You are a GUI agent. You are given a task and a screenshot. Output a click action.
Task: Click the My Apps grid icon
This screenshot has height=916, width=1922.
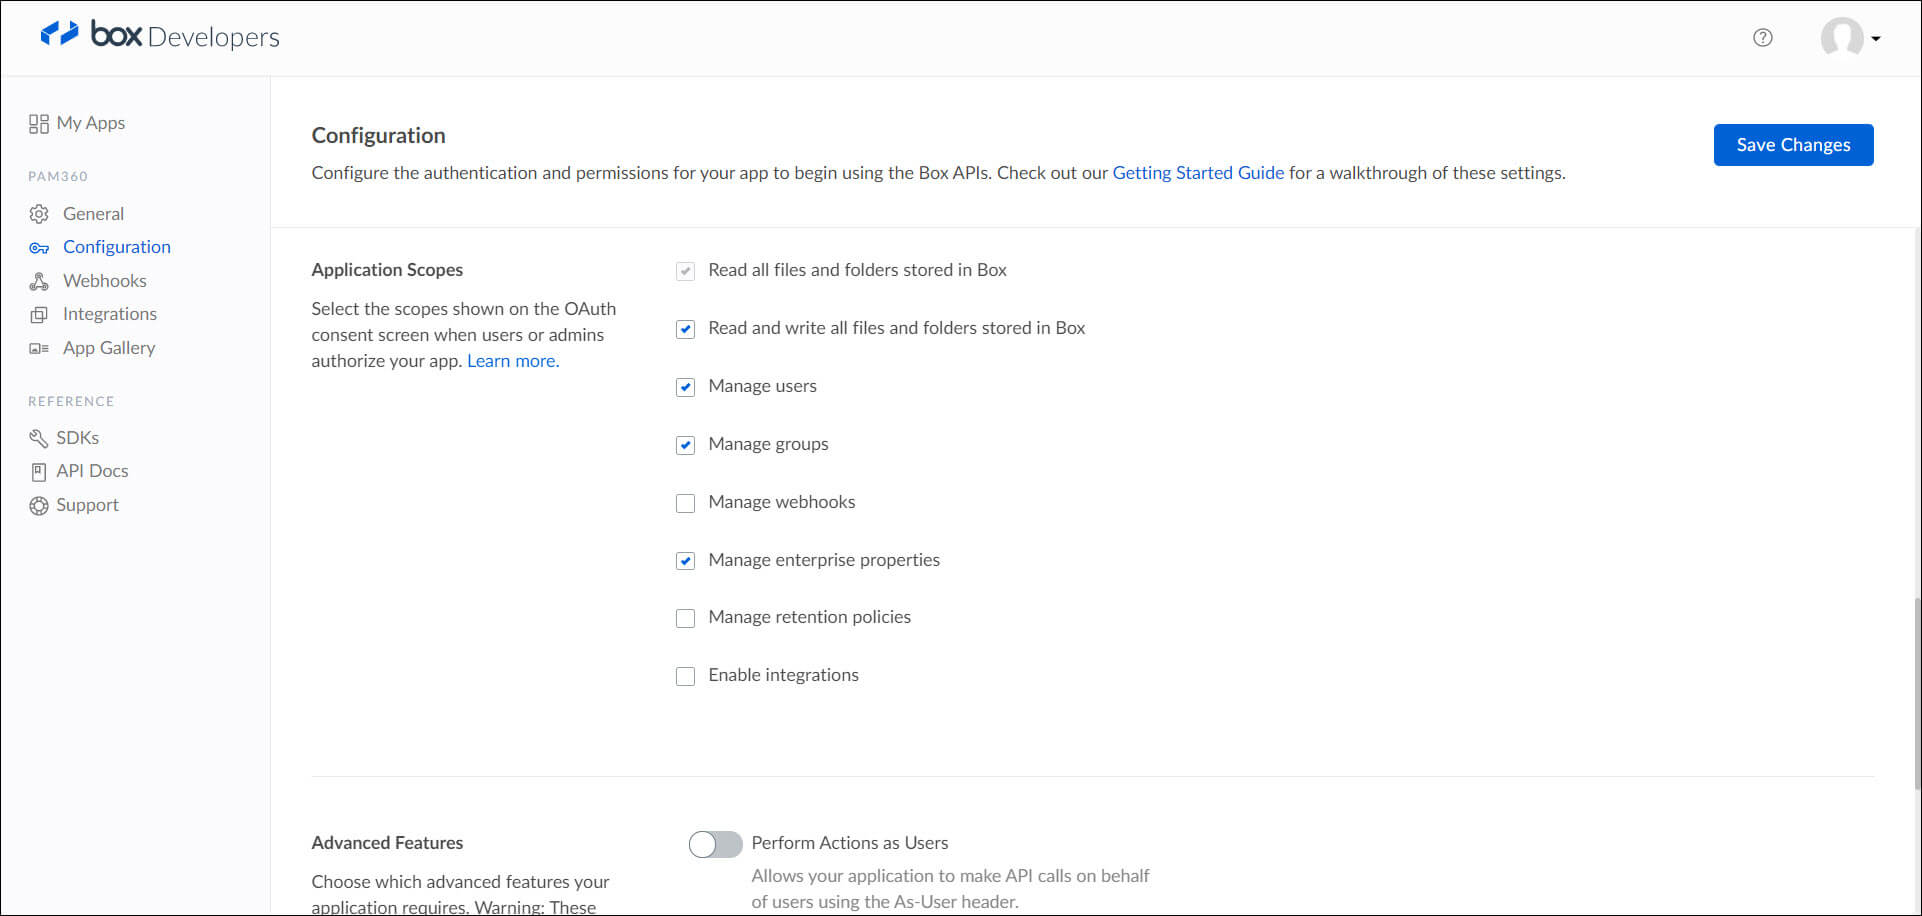click(x=39, y=124)
